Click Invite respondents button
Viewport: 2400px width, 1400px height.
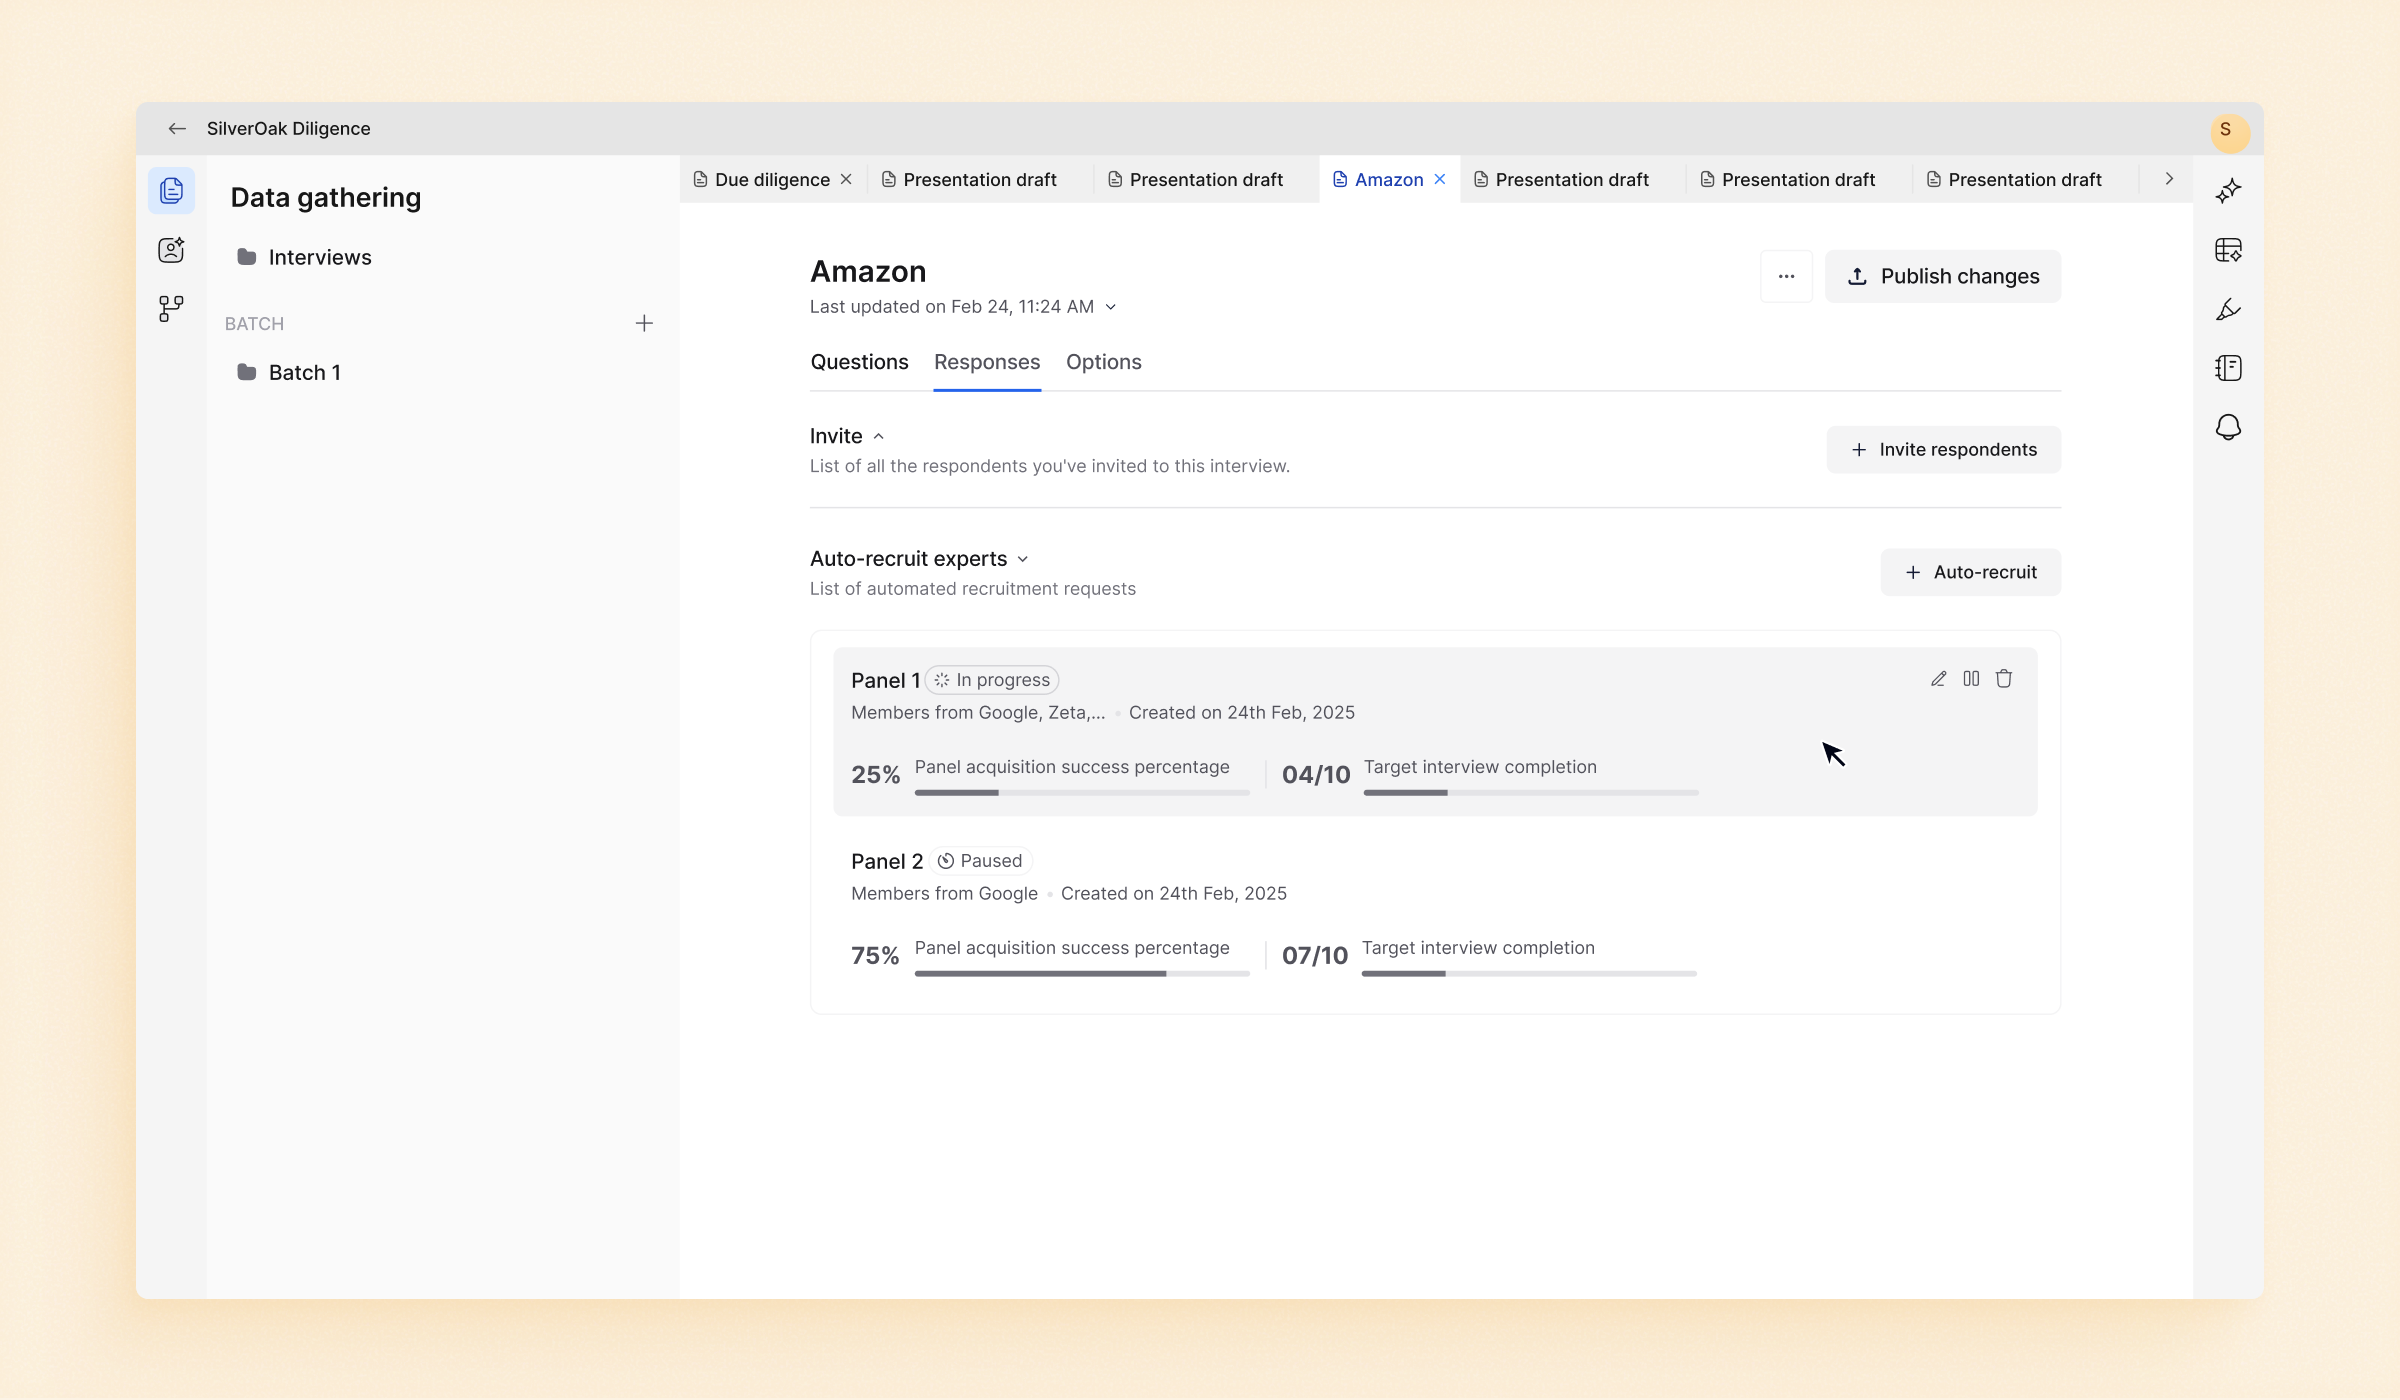point(1943,450)
